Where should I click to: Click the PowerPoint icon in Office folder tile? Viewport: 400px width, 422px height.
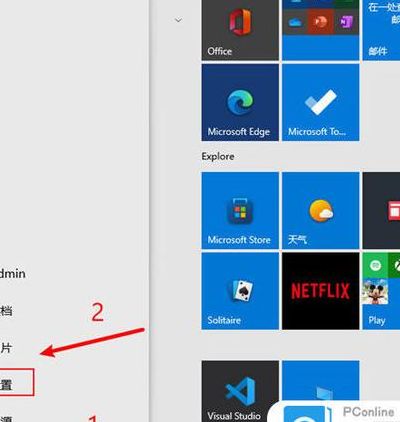tap(320, 22)
